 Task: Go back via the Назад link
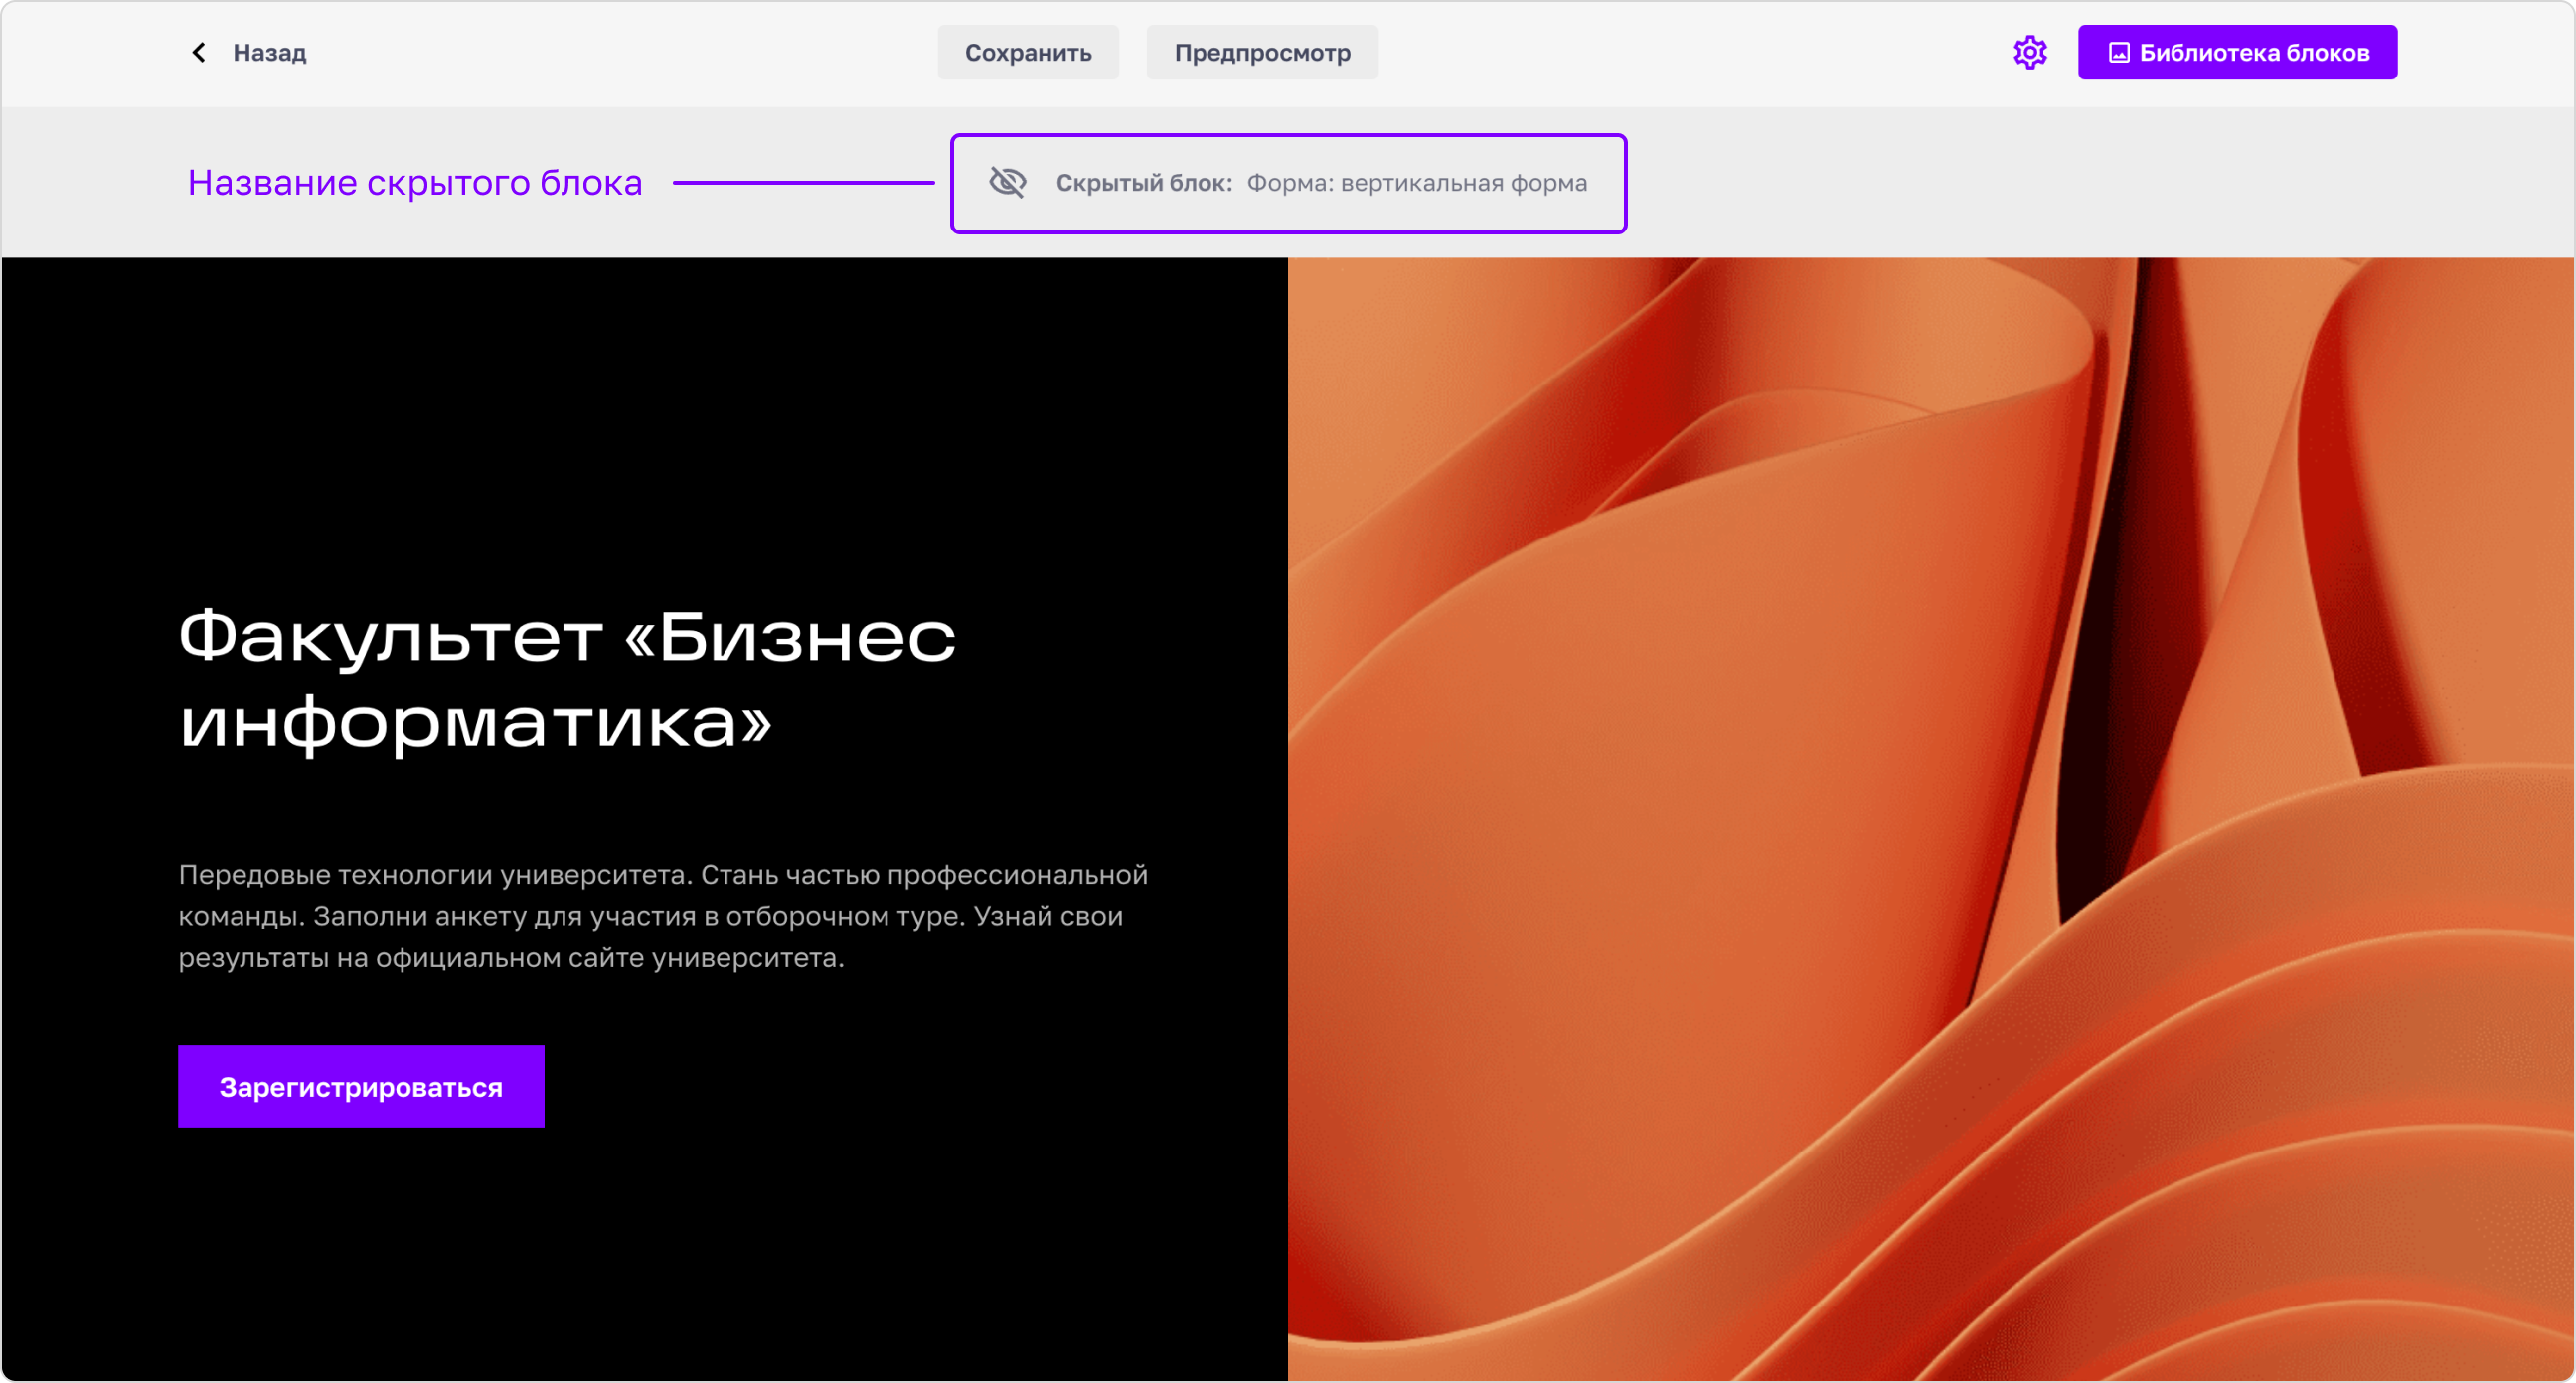269,53
